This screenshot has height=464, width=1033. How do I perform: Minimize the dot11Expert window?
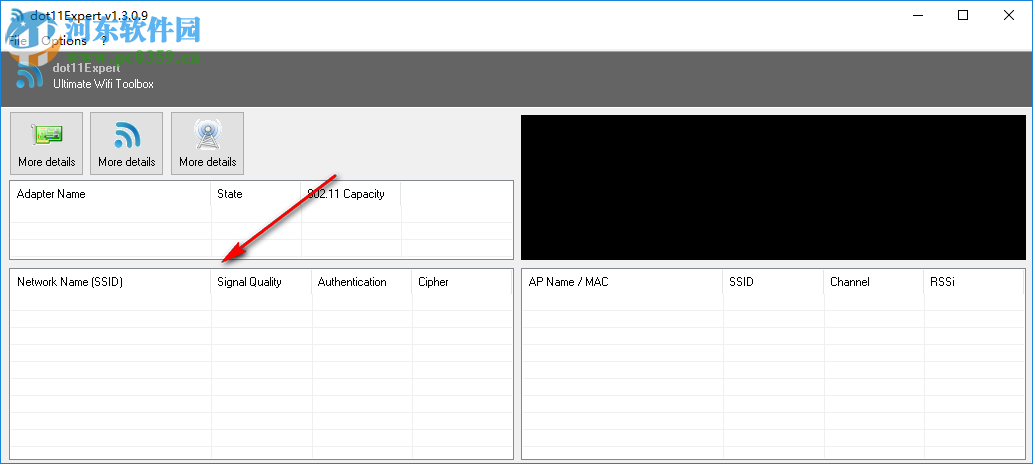[x=917, y=15]
